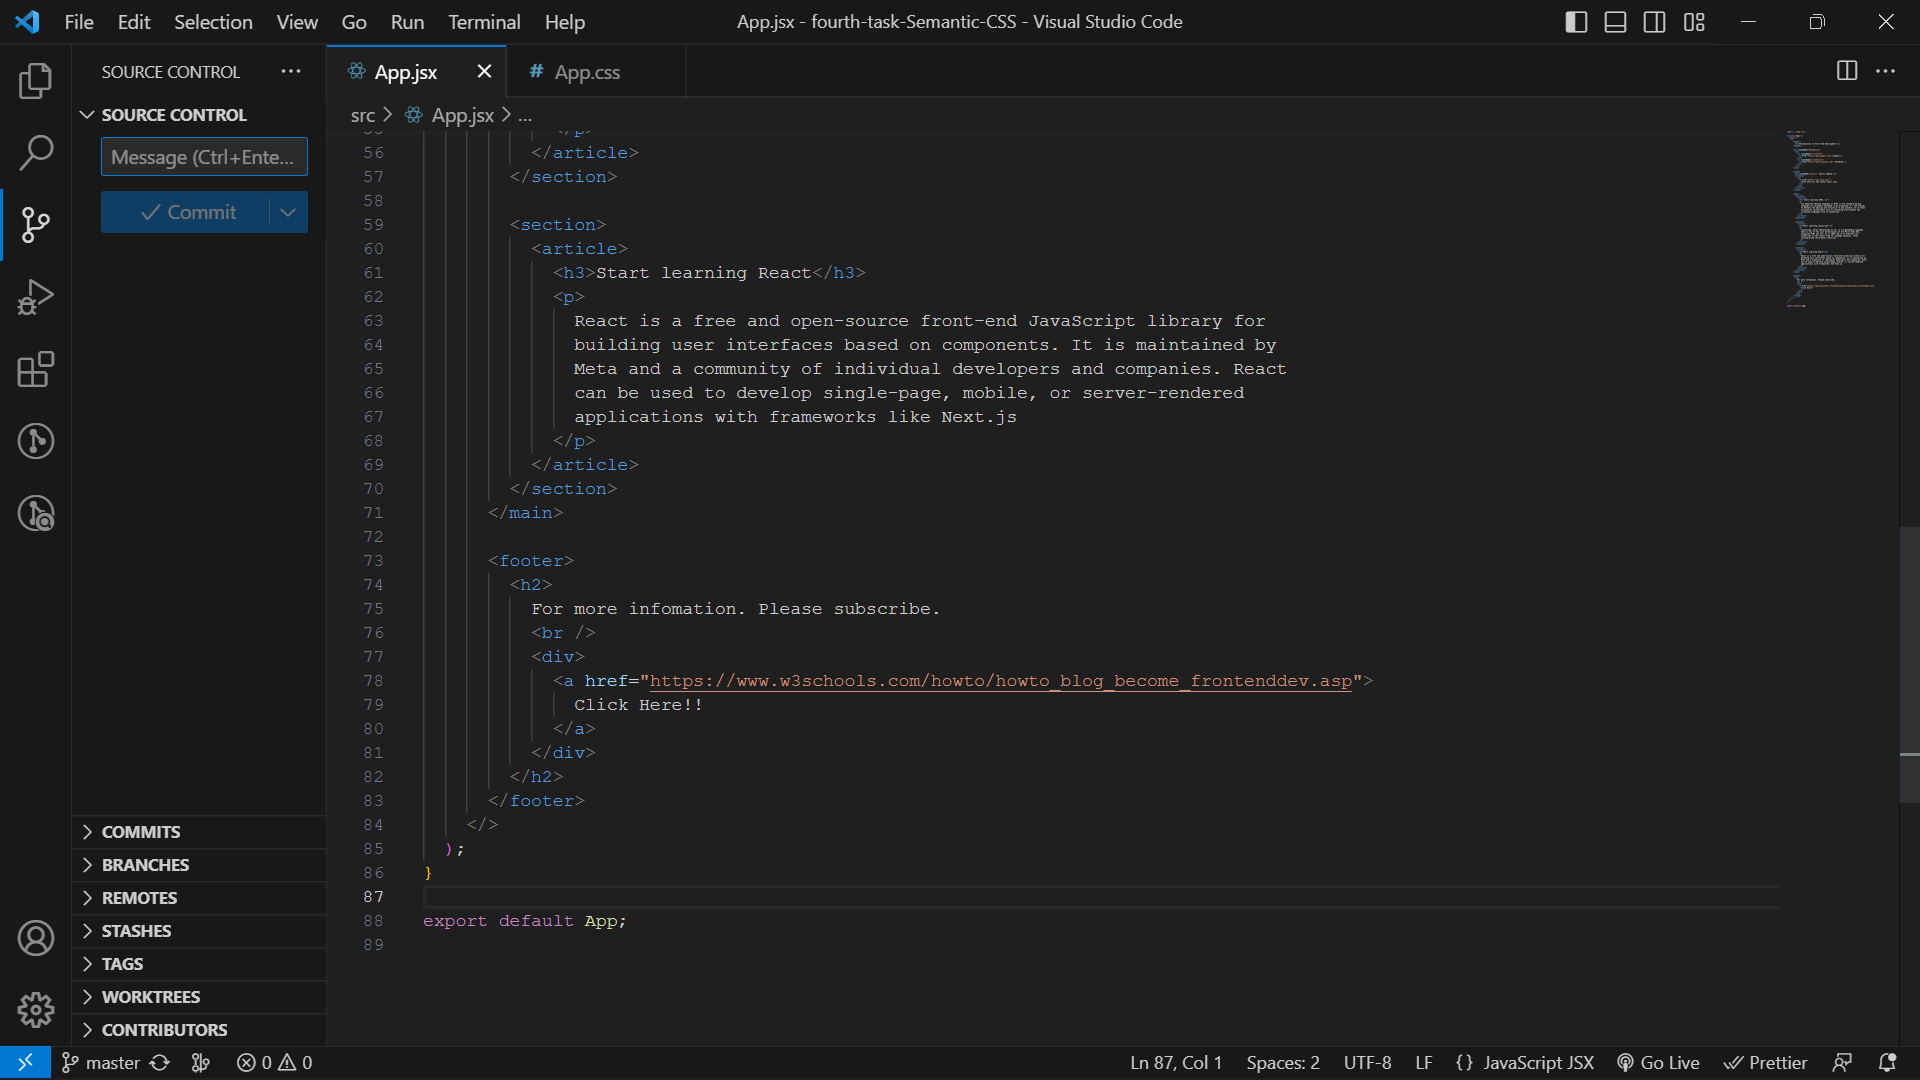The height and width of the screenshot is (1080, 1920).
Task: Select the Run and Debug icon
Action: [36, 296]
